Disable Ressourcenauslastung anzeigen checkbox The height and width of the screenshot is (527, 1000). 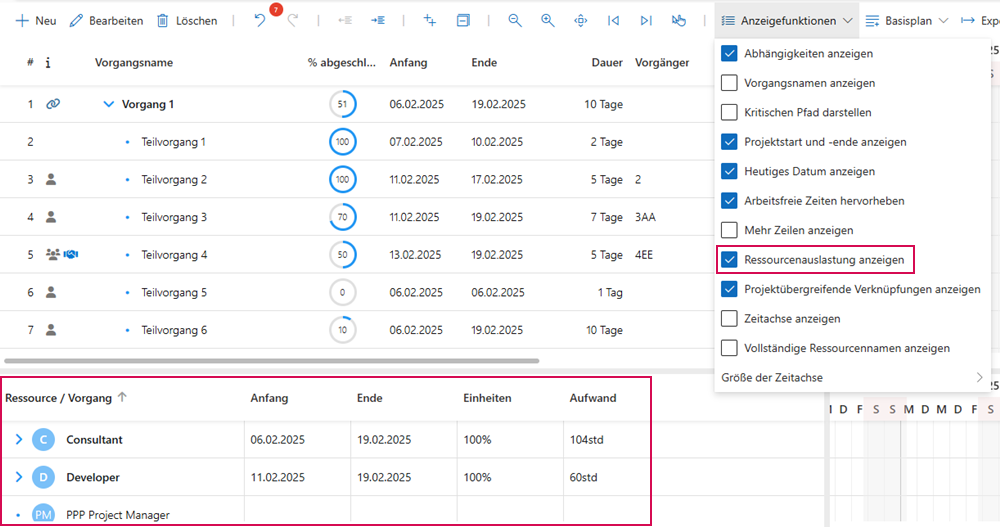pyautogui.click(x=730, y=260)
